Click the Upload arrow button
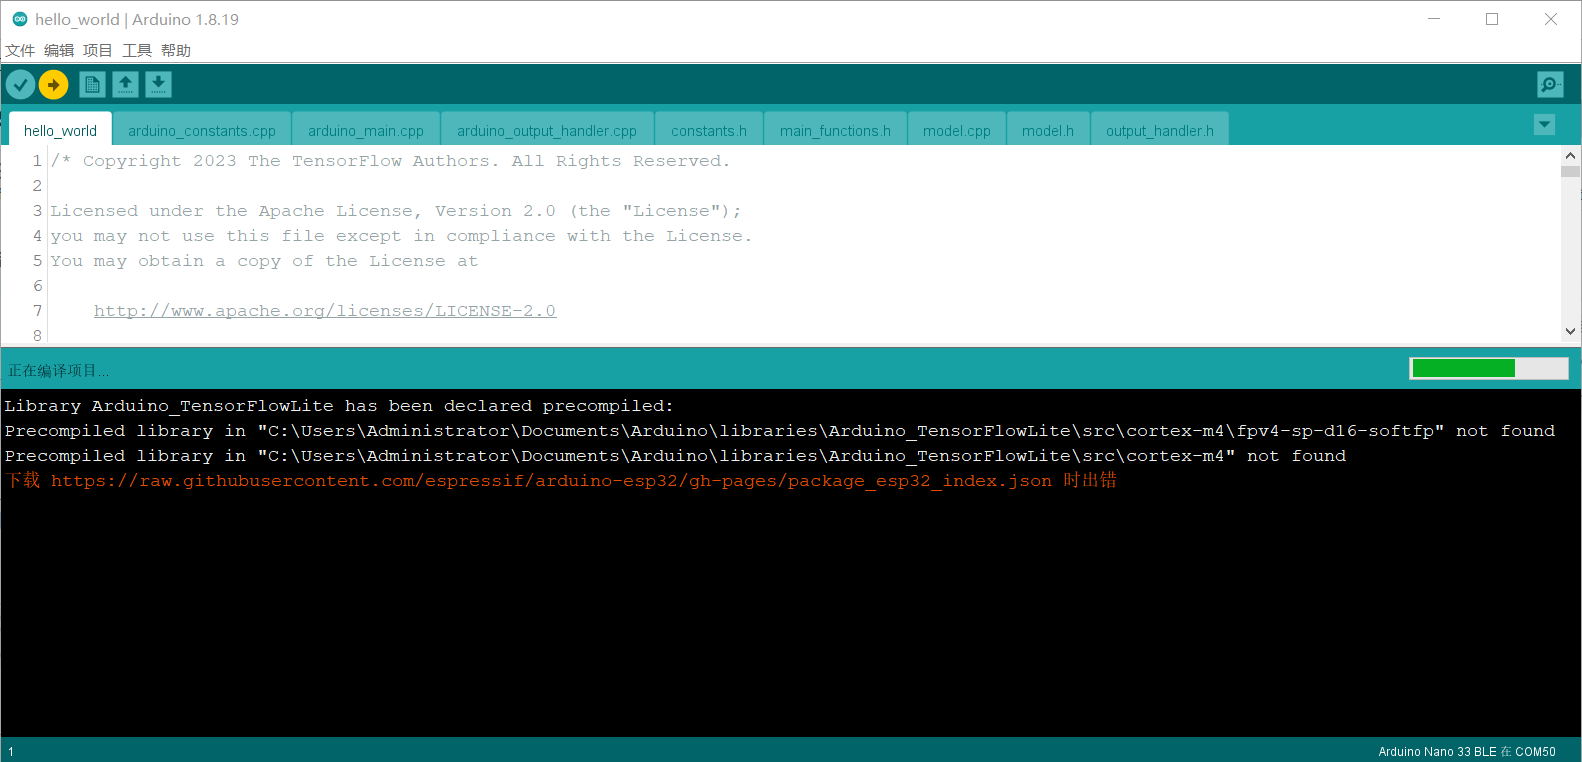 pos(54,85)
